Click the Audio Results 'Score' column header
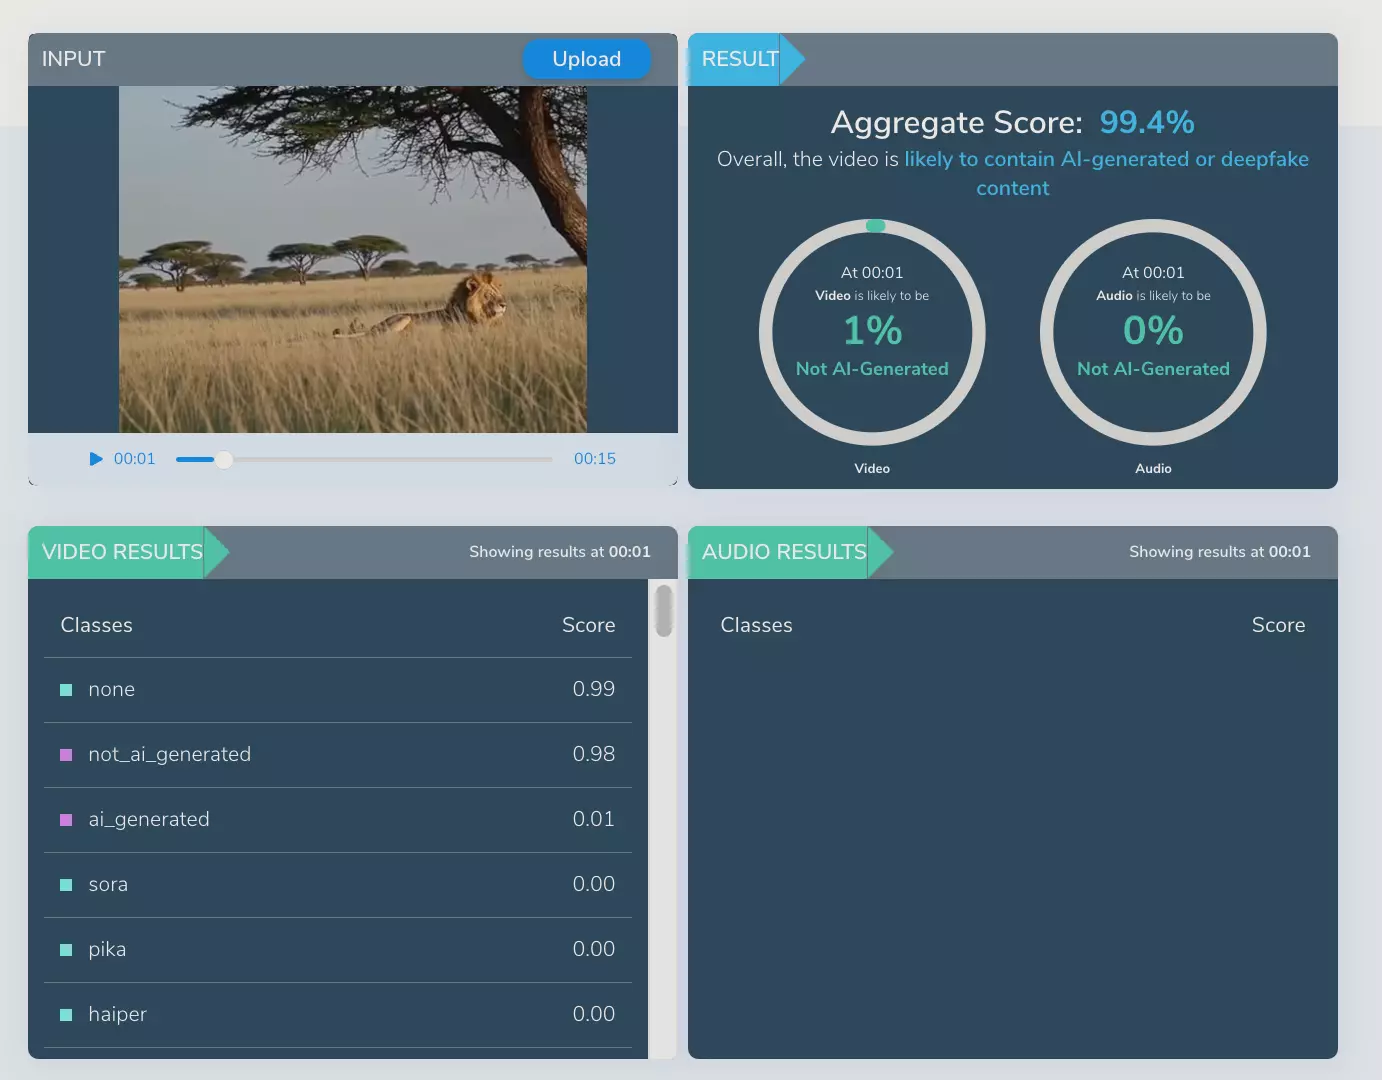Image resolution: width=1382 pixels, height=1080 pixels. tap(1279, 625)
